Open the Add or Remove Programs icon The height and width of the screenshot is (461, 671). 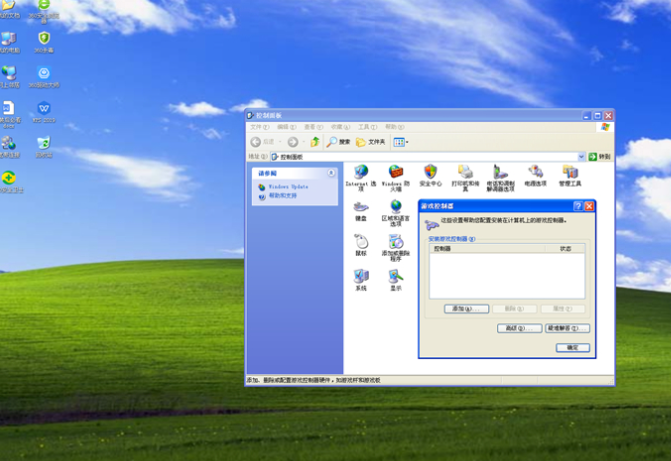pos(396,247)
